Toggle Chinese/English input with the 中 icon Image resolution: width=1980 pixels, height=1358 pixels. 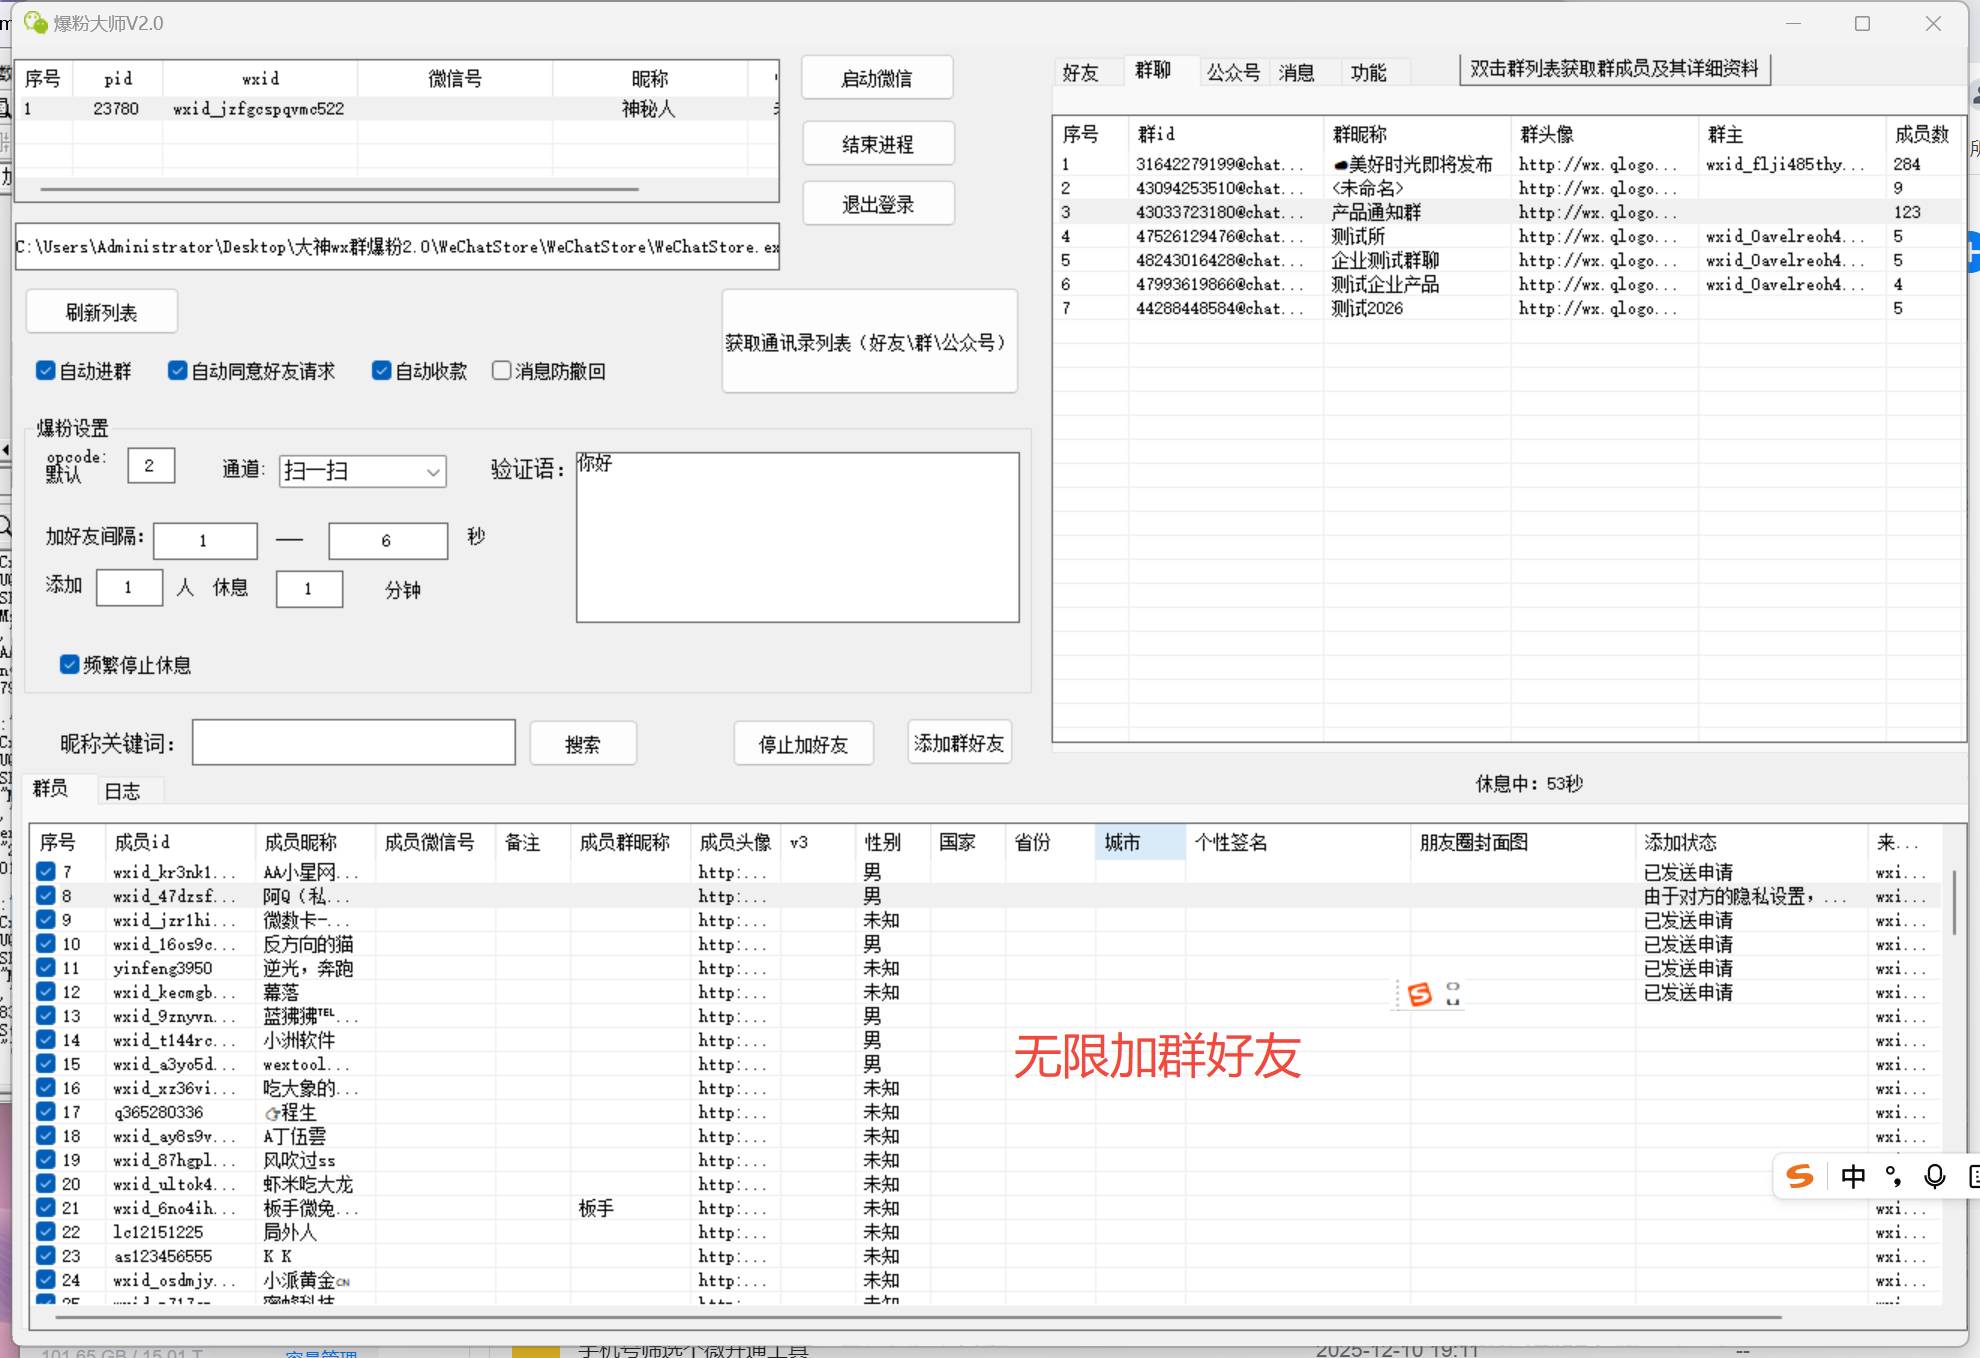point(1854,1177)
